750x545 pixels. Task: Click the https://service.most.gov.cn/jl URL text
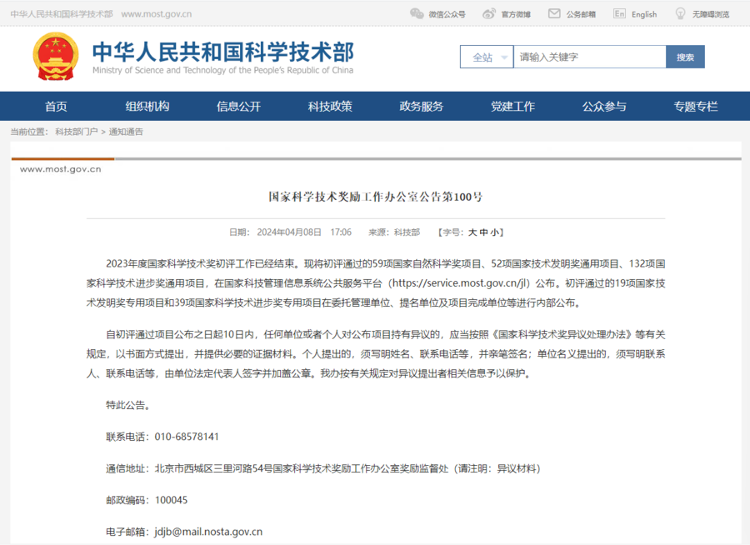[x=459, y=283]
